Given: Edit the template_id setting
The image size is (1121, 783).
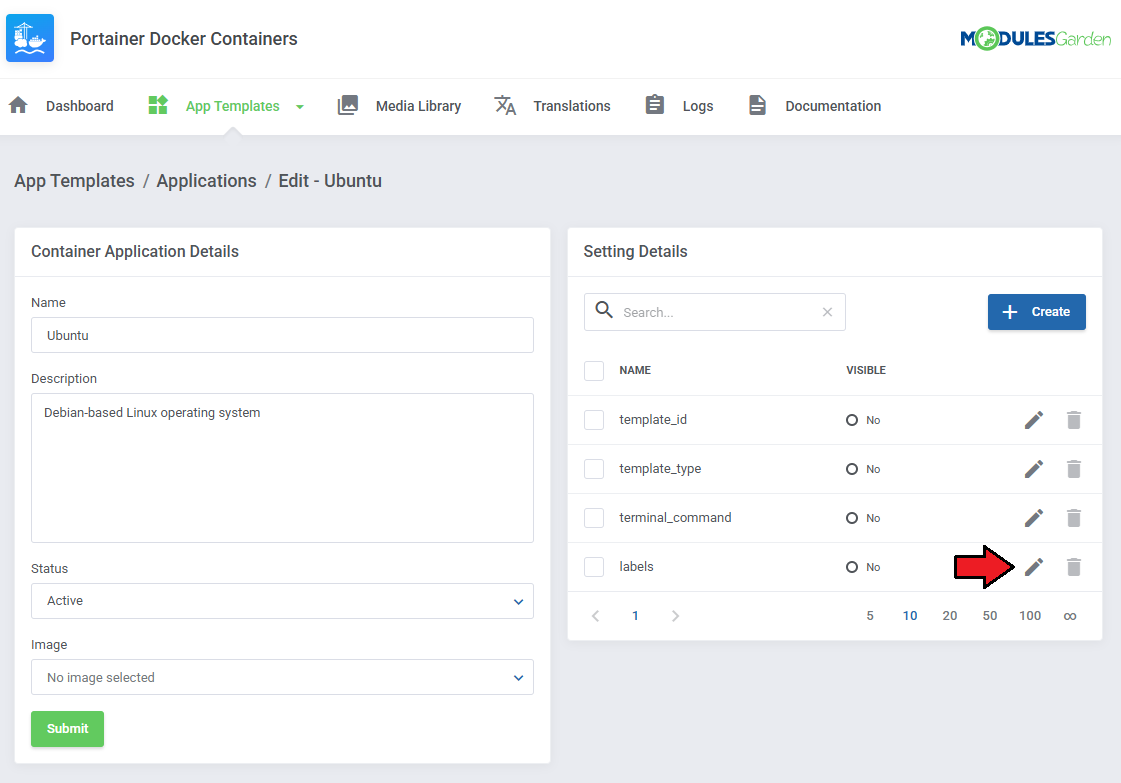Looking at the screenshot, I should (1034, 420).
